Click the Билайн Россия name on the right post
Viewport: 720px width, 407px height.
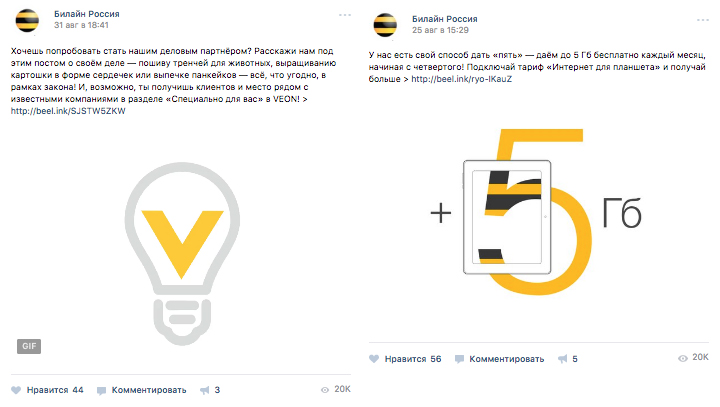click(444, 19)
